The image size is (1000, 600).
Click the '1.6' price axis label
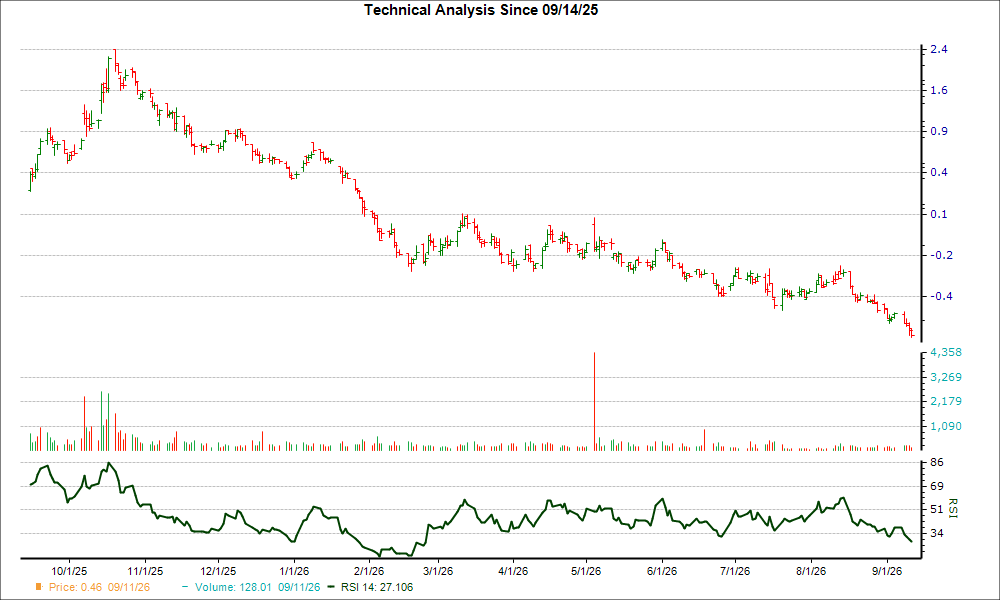pos(939,91)
